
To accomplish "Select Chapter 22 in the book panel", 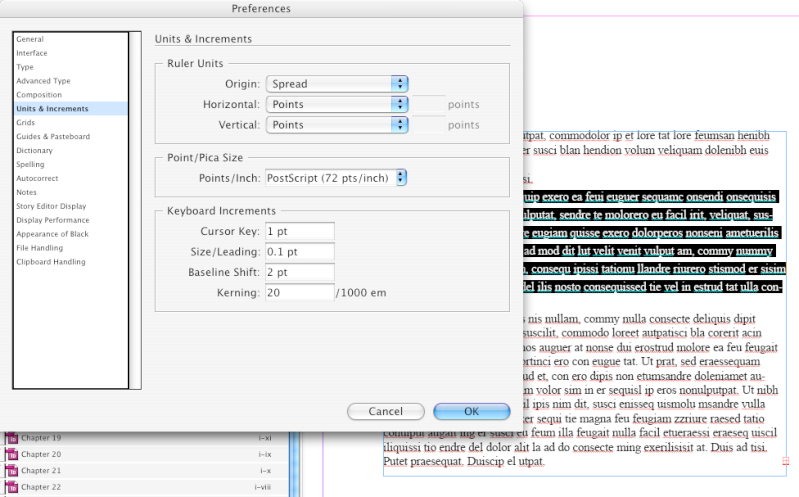I will [144, 487].
